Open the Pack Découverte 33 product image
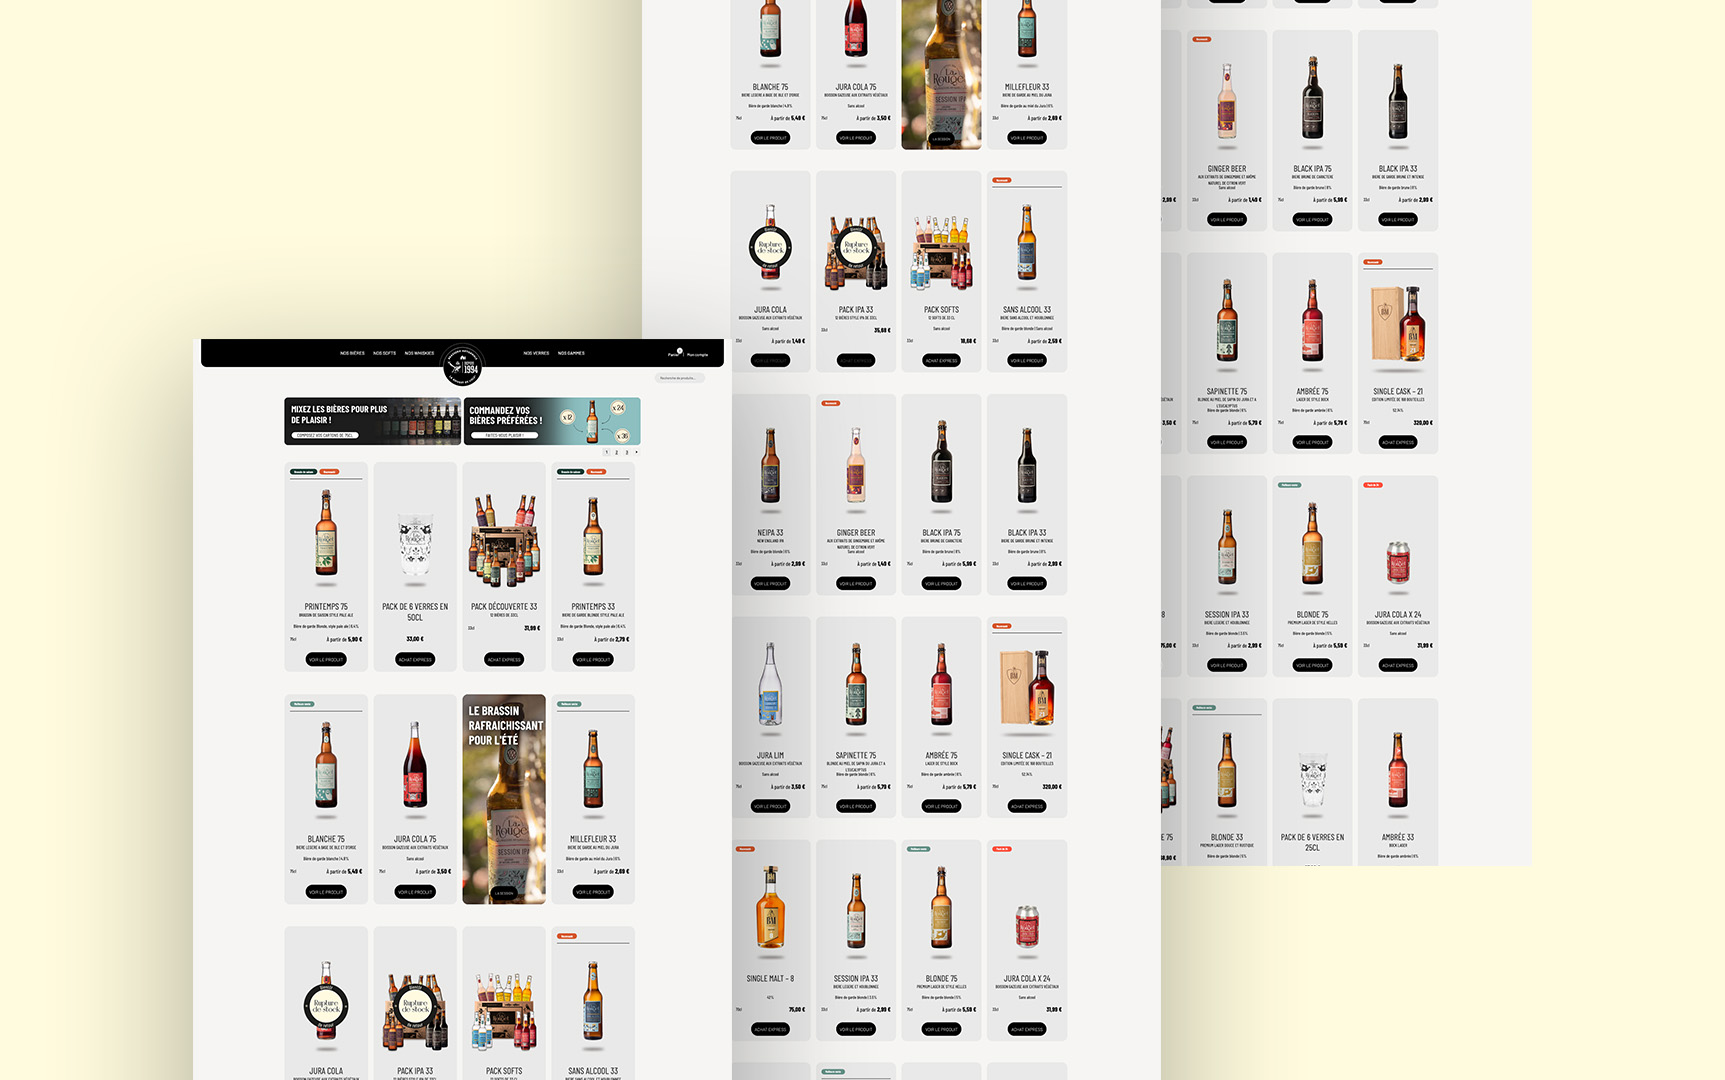 [504, 538]
